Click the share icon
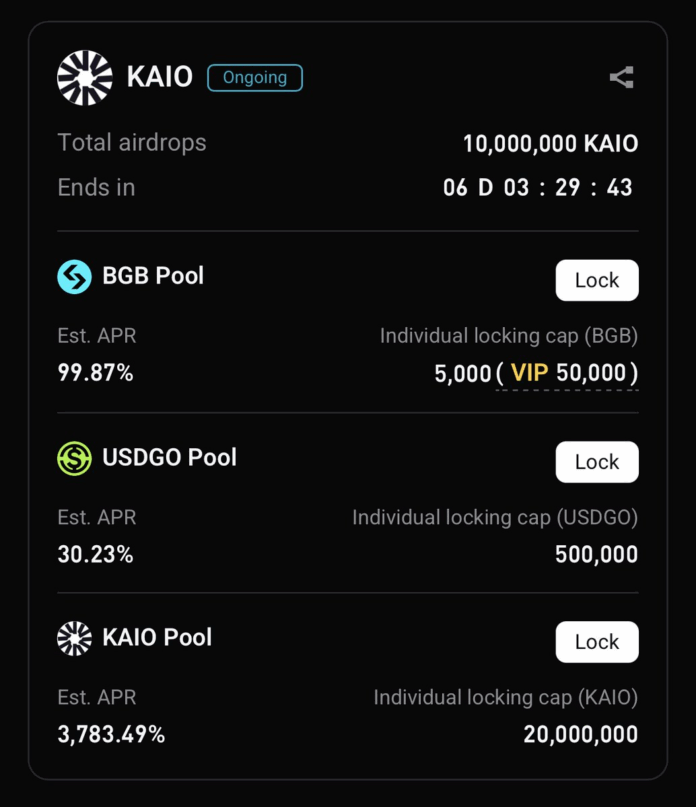Screen dimensions: 696x807 click(x=622, y=78)
